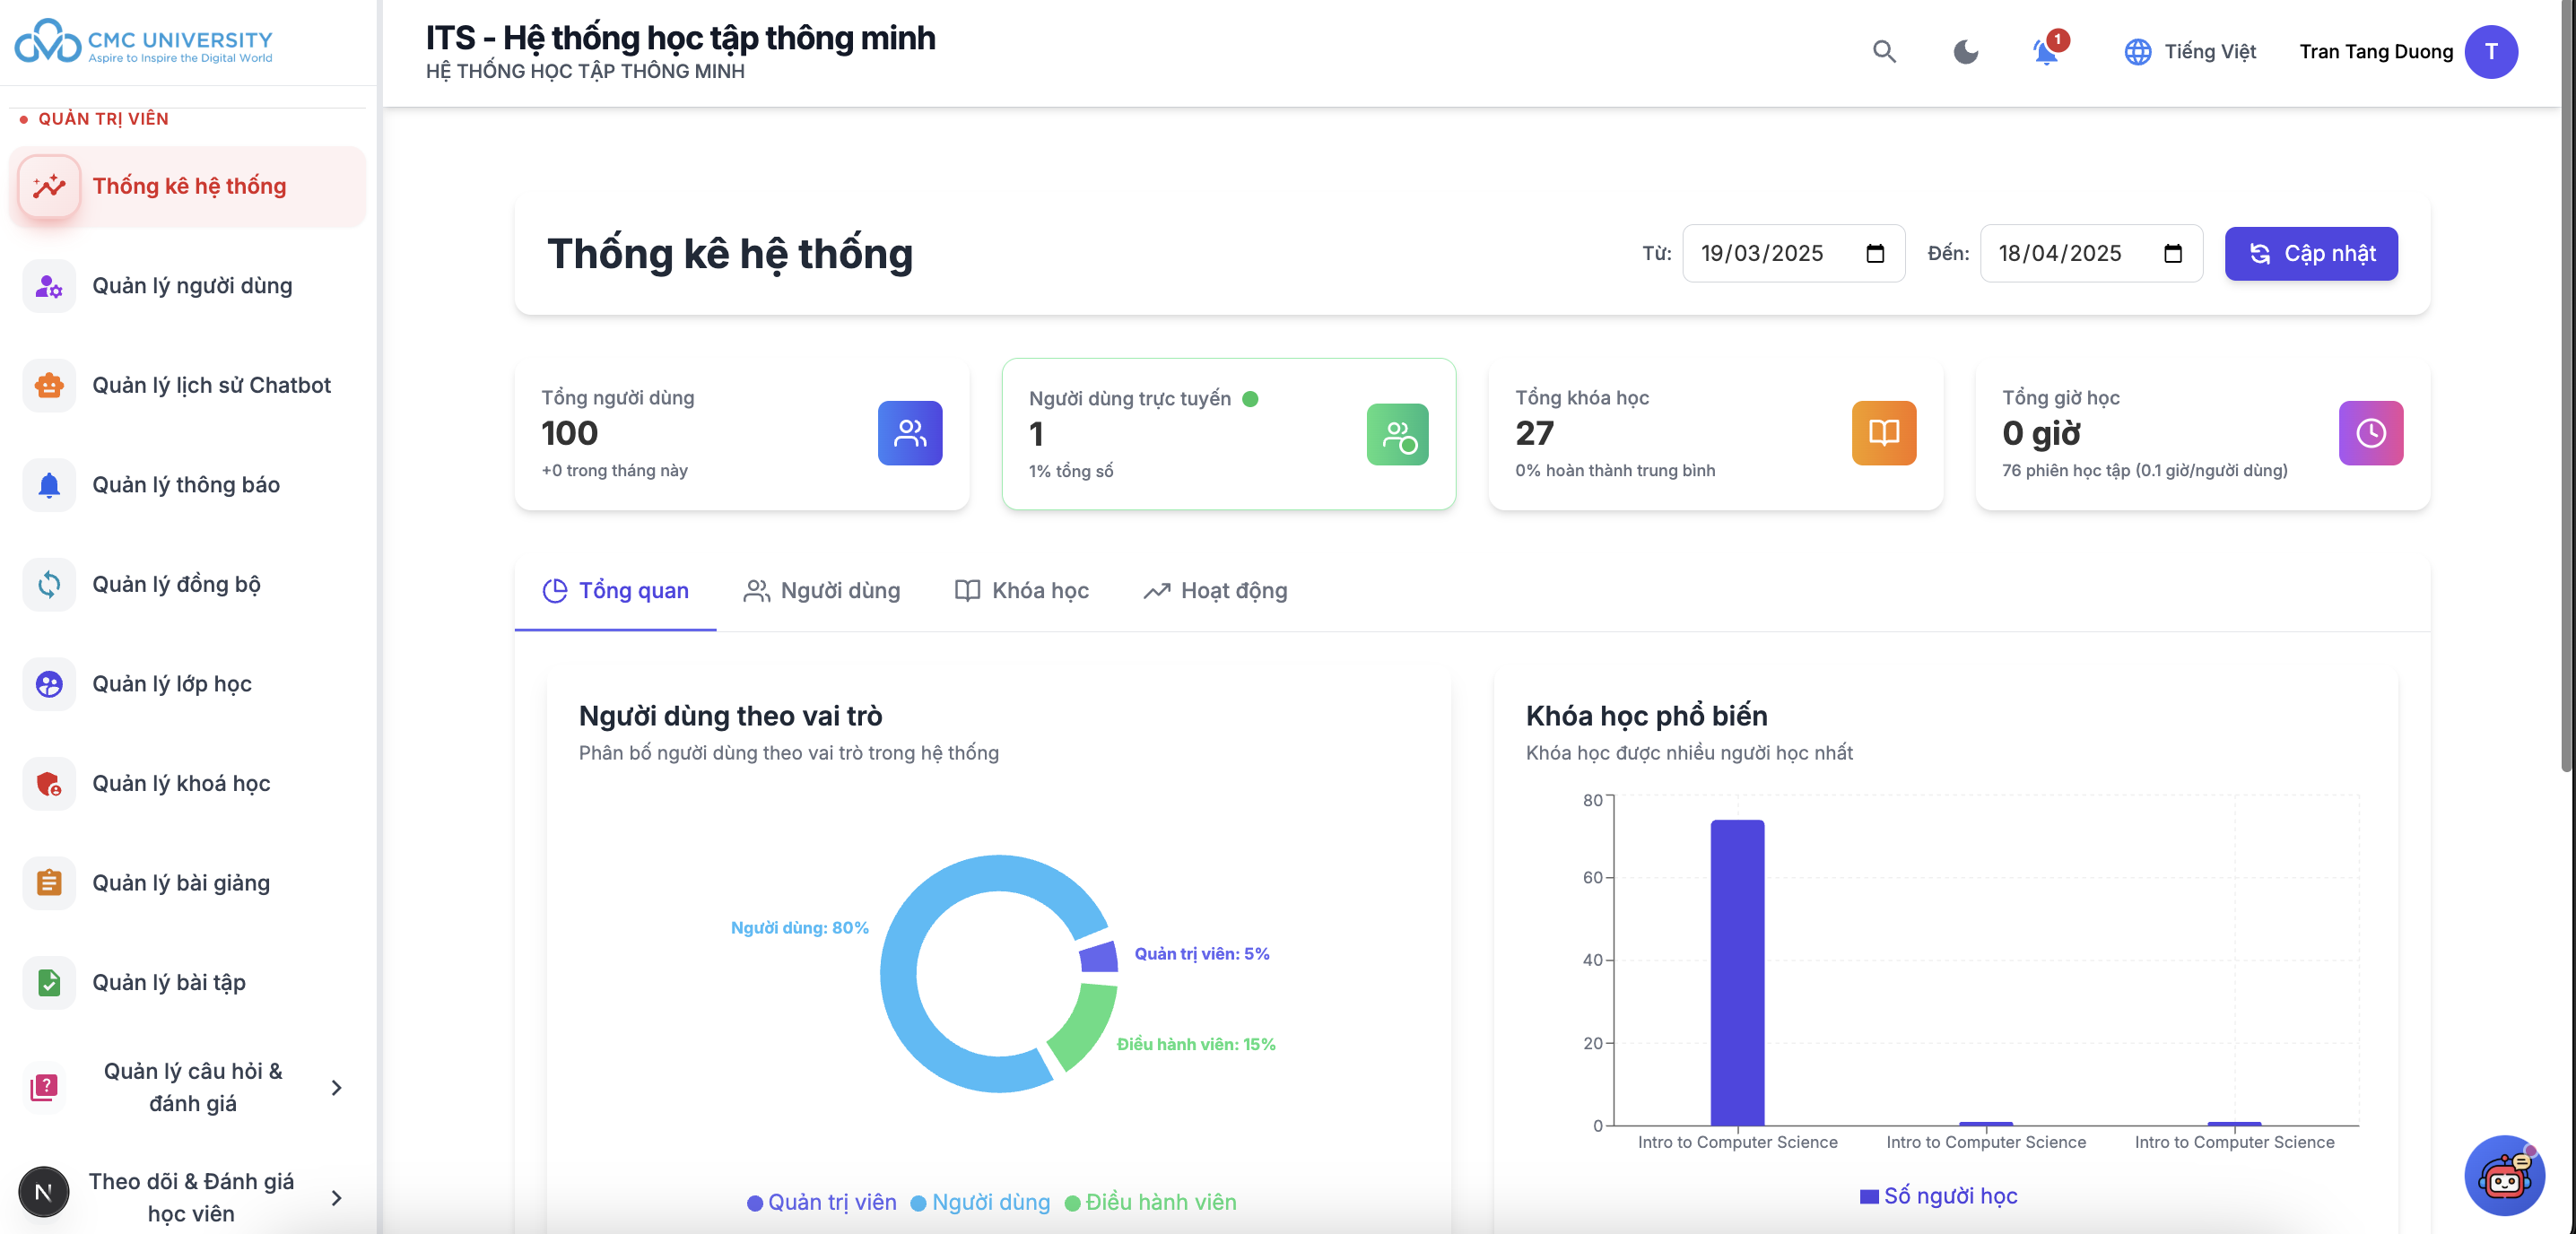Click the Từ start date input field

pyautogui.click(x=1775, y=253)
